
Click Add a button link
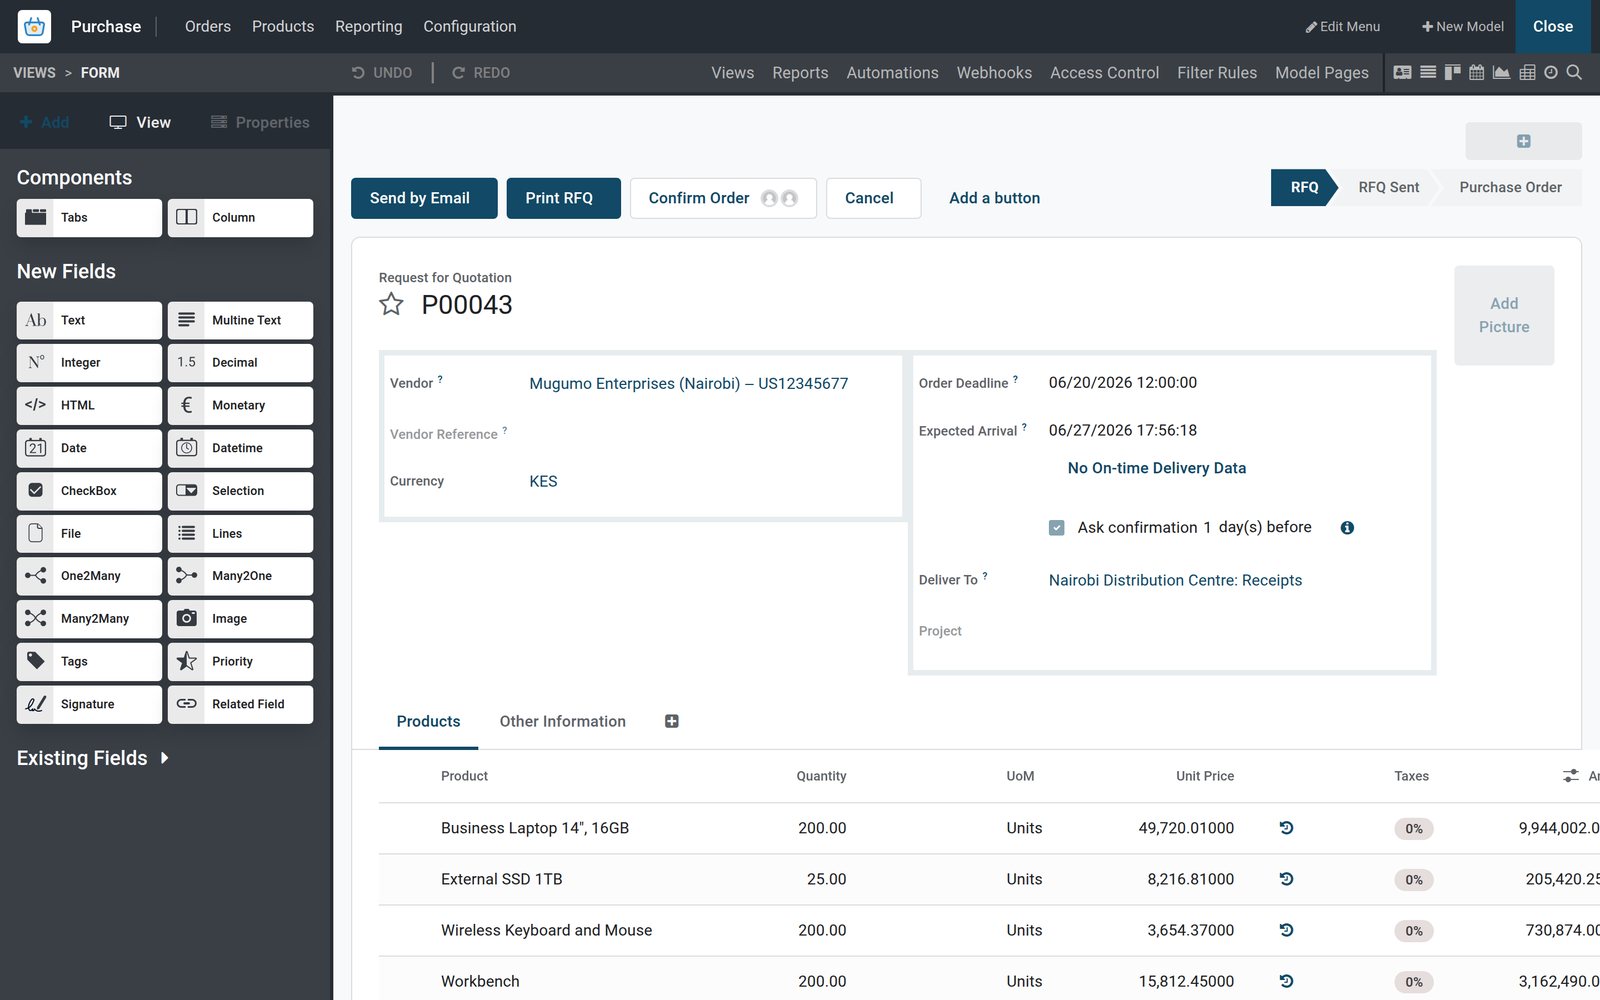point(995,198)
